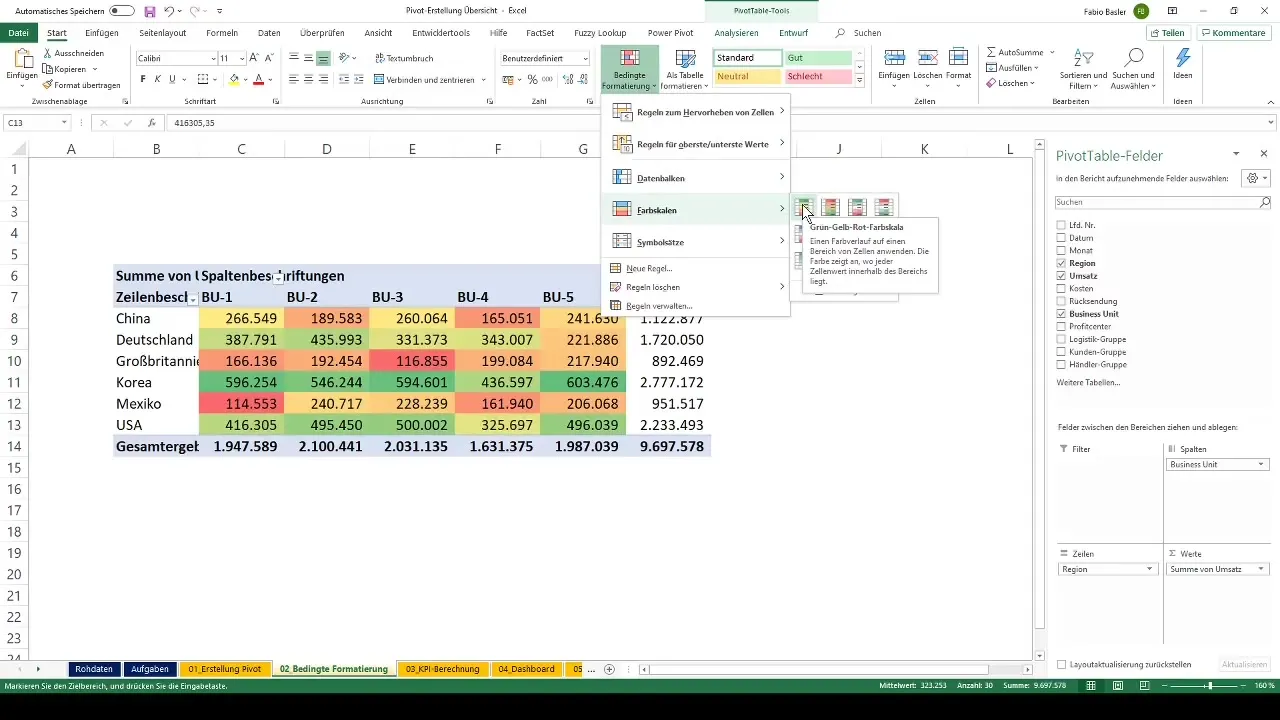This screenshot has width=1280, height=720.
Task: Check the Lfd. Nr. field
Action: 1062,225
